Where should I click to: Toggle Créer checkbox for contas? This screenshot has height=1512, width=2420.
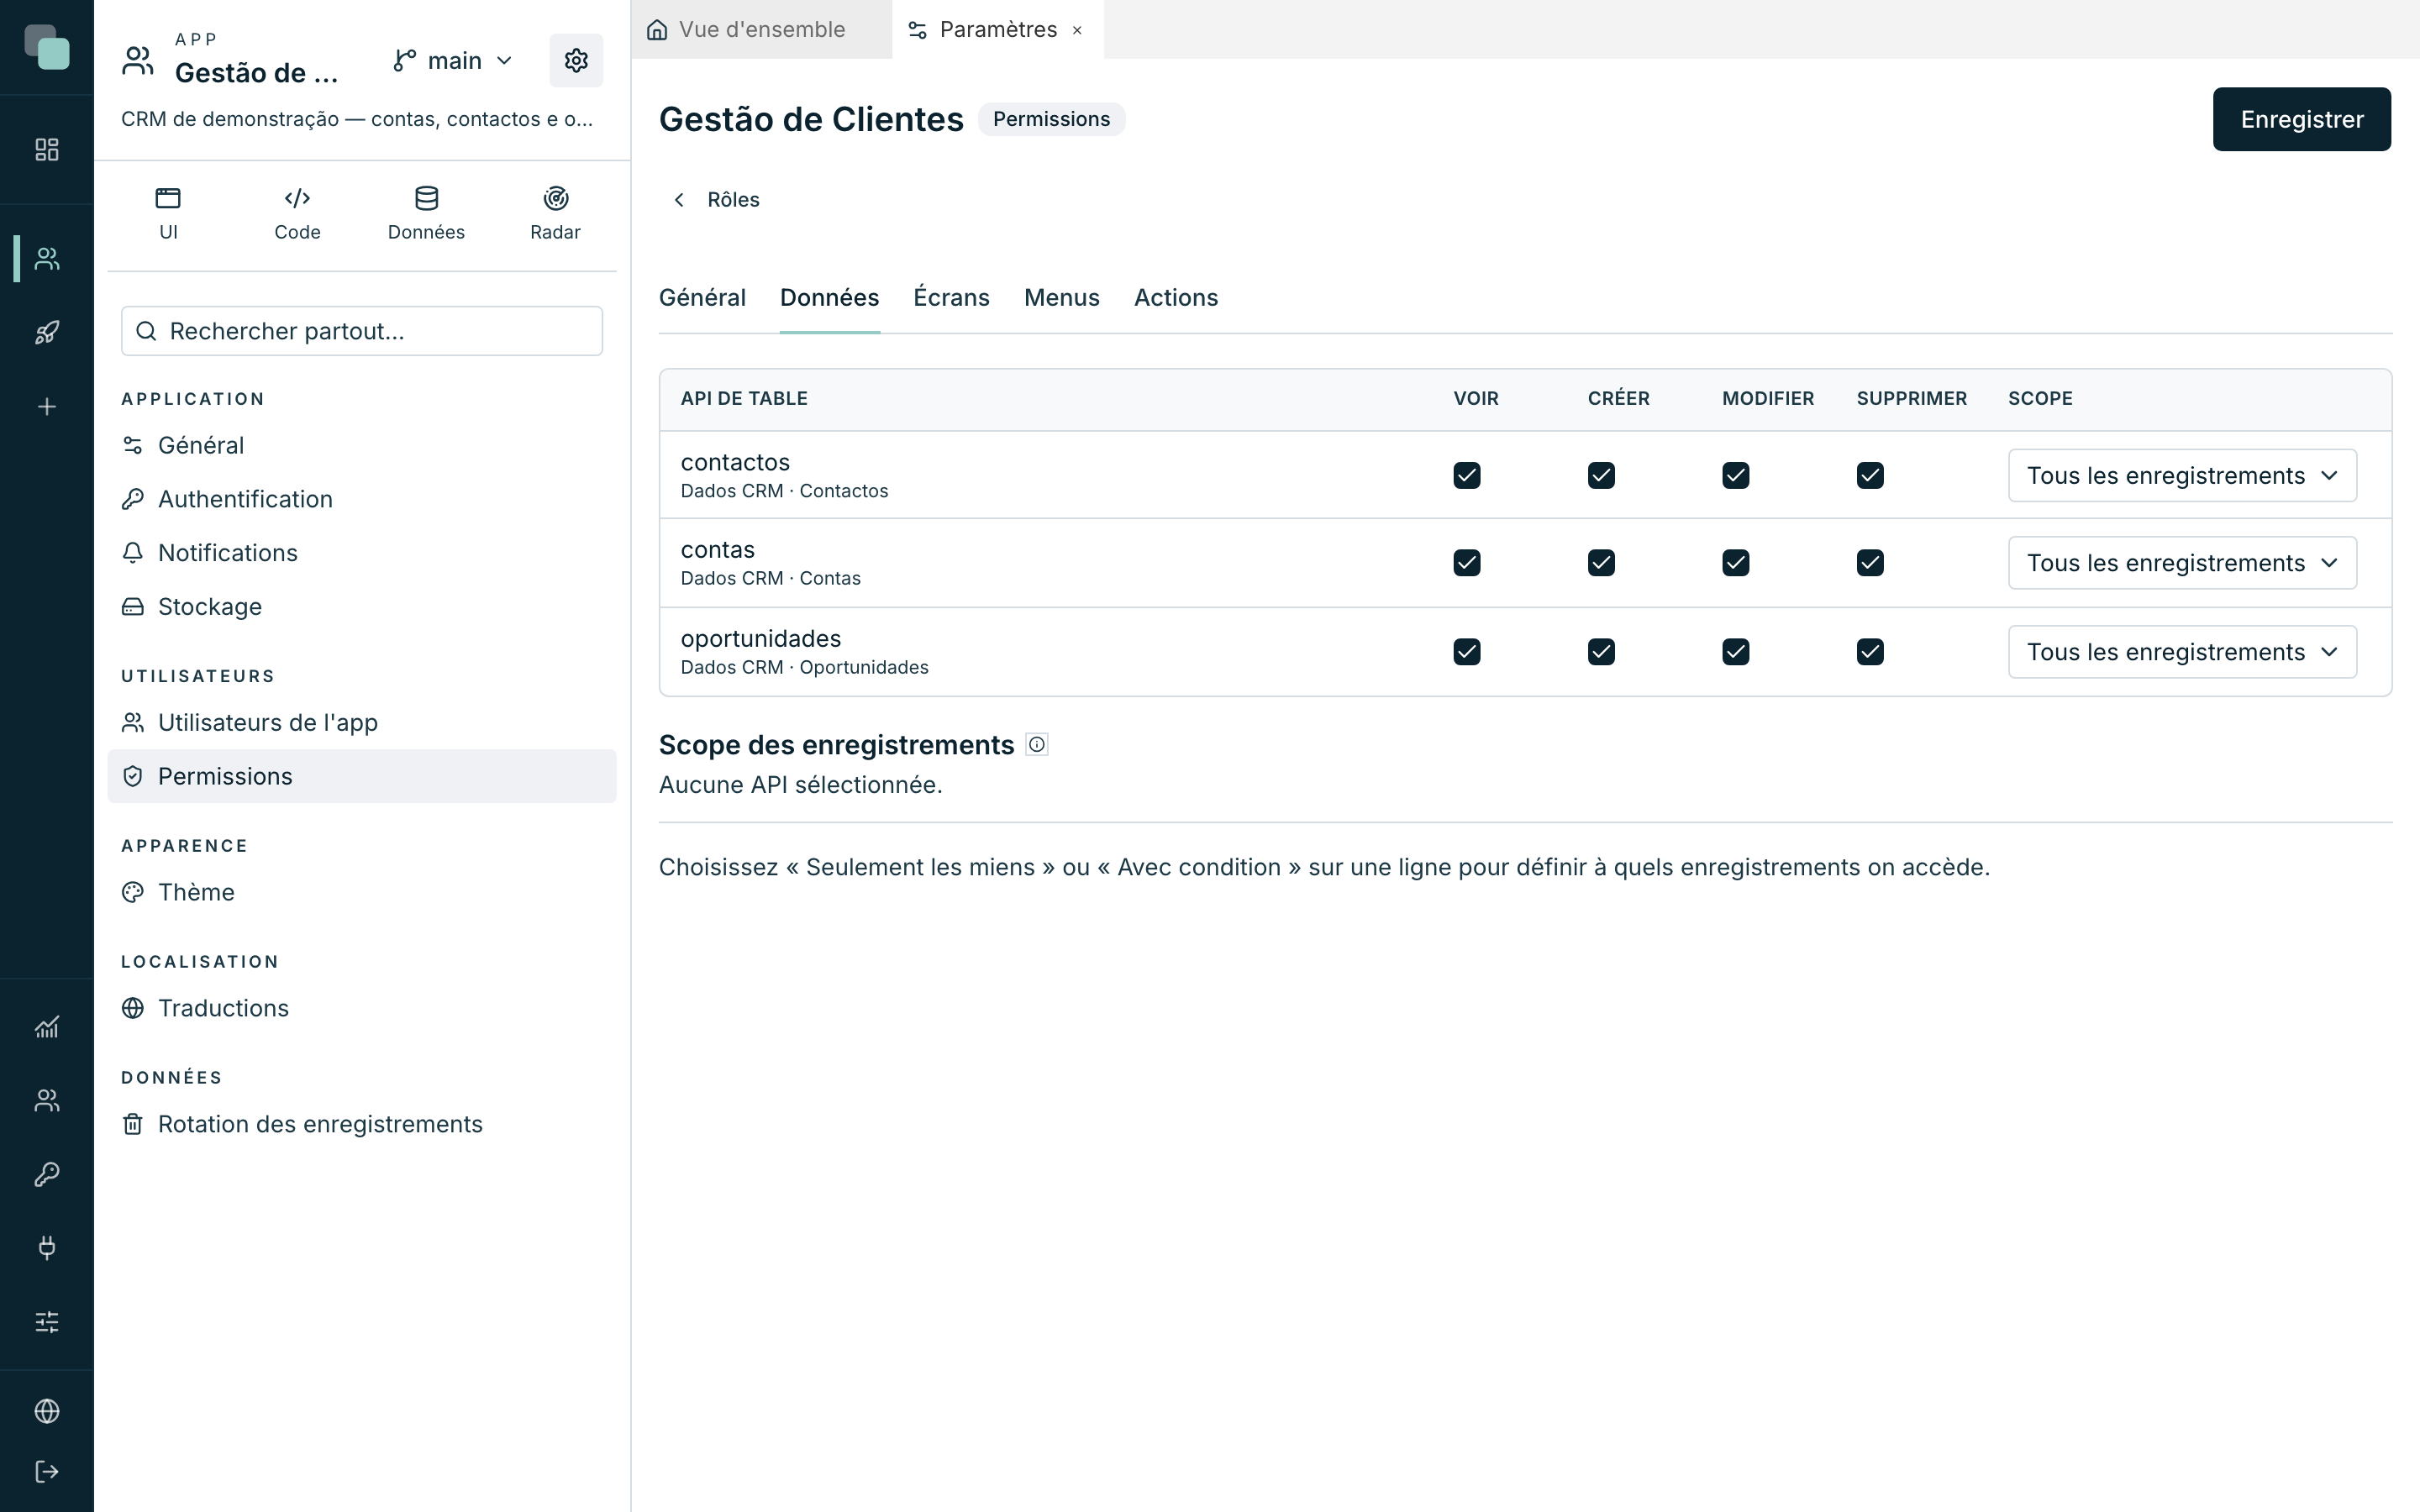[1601, 563]
